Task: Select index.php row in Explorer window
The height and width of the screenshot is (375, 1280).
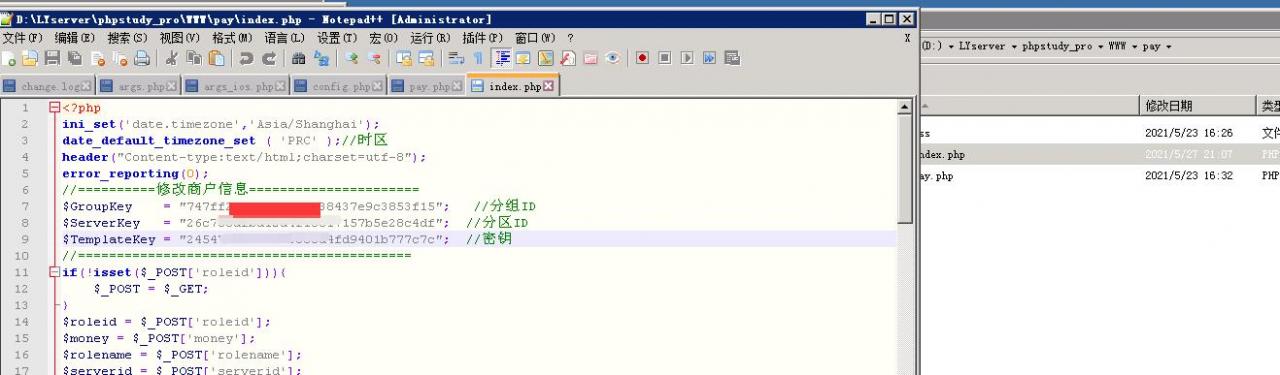Action: click(x=1100, y=154)
